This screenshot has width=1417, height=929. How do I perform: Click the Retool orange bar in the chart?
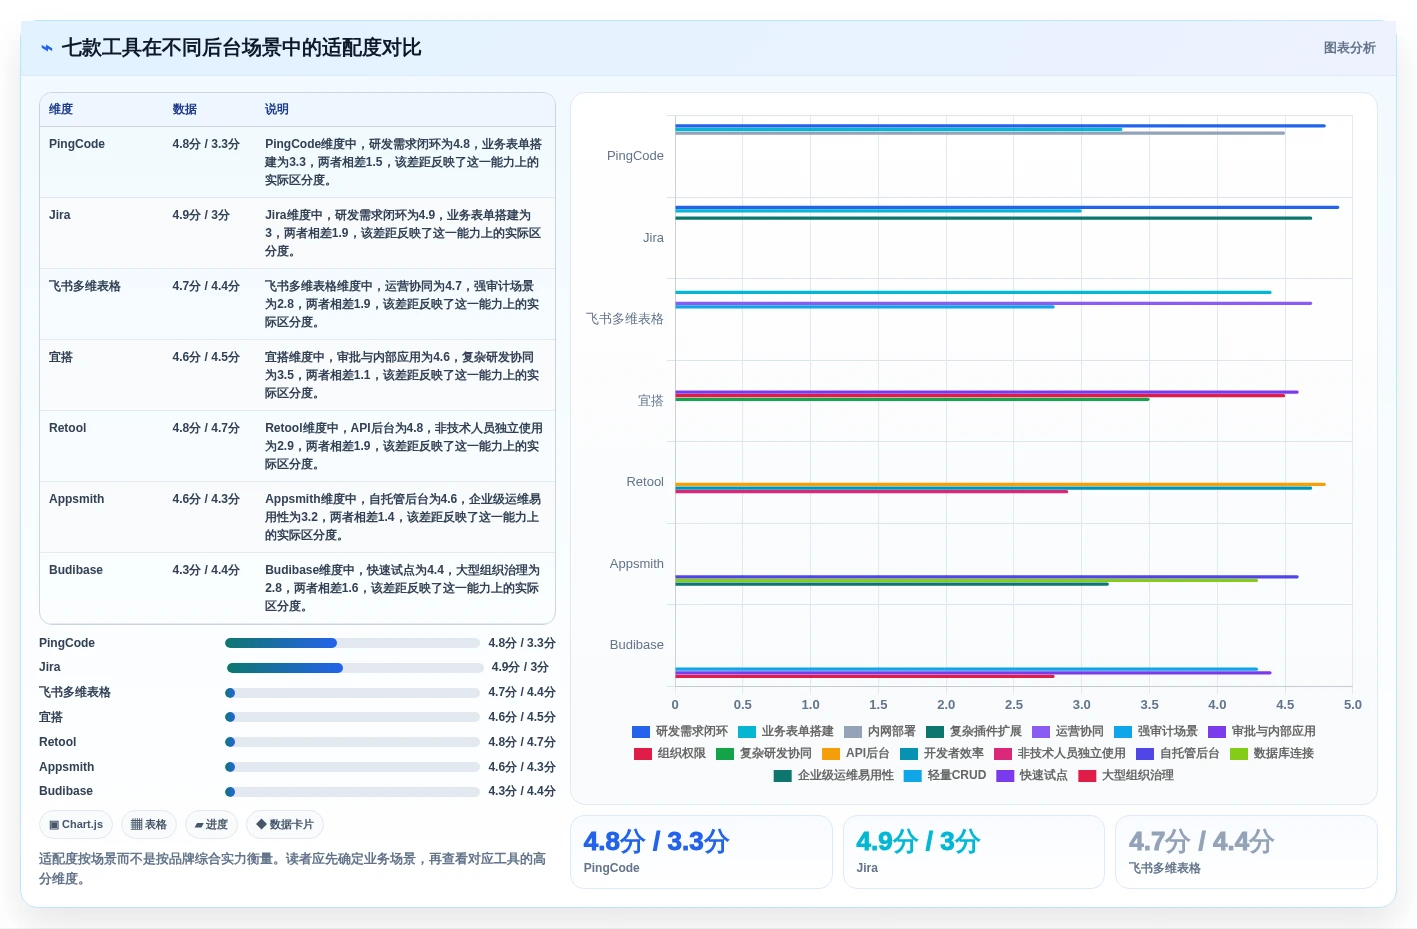1000,484
